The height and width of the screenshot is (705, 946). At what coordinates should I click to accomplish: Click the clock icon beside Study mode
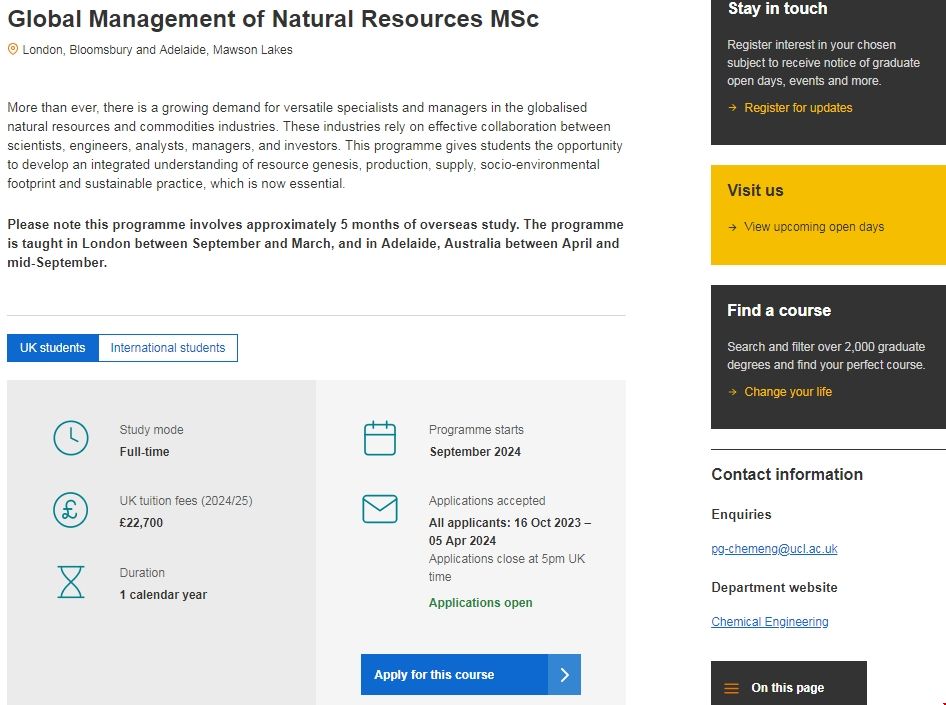pyautogui.click(x=70, y=439)
